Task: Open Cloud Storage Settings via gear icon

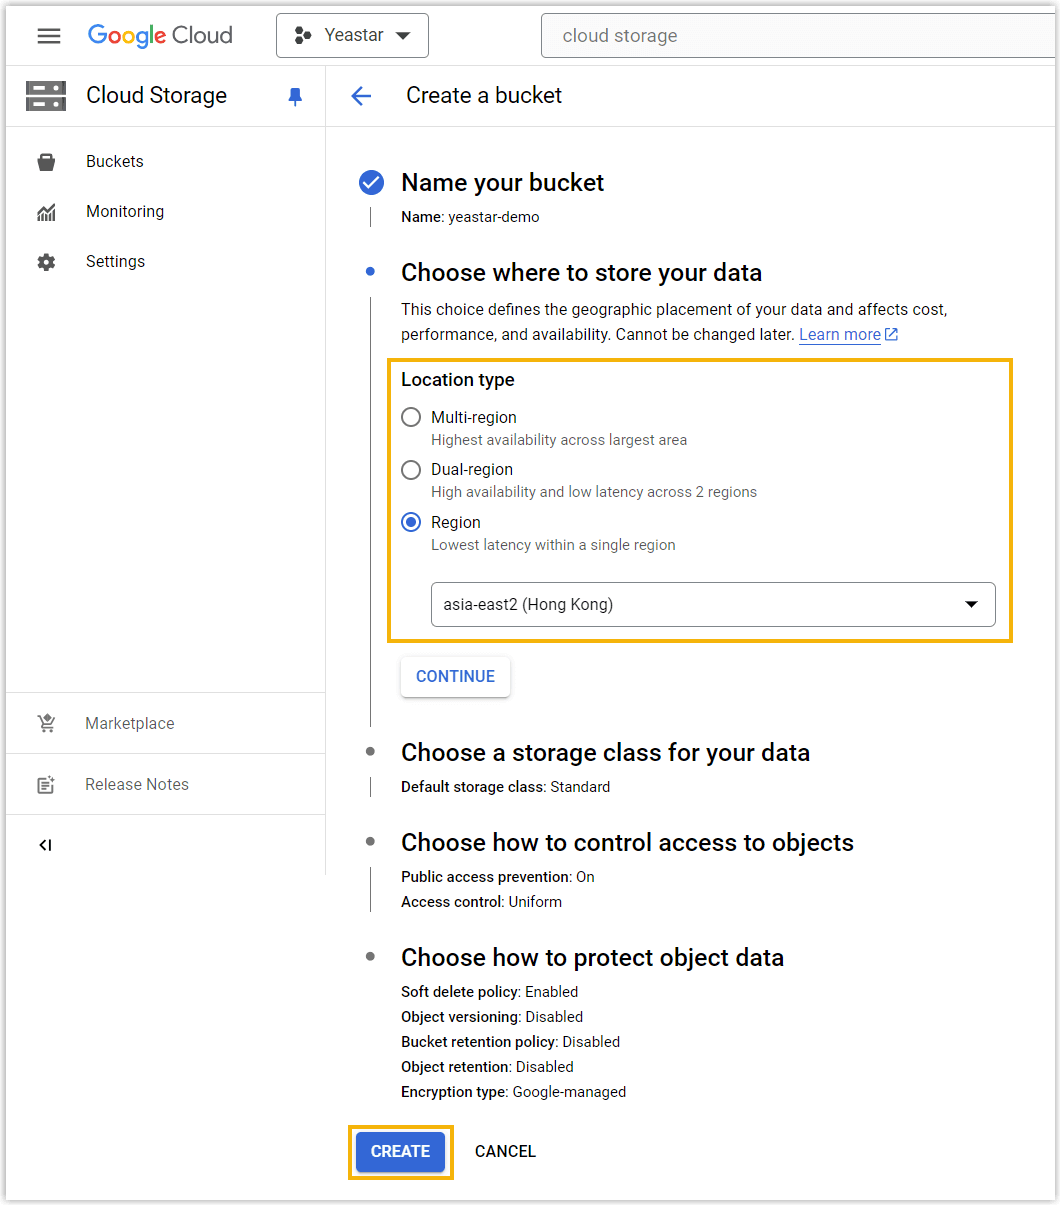Action: (x=45, y=261)
